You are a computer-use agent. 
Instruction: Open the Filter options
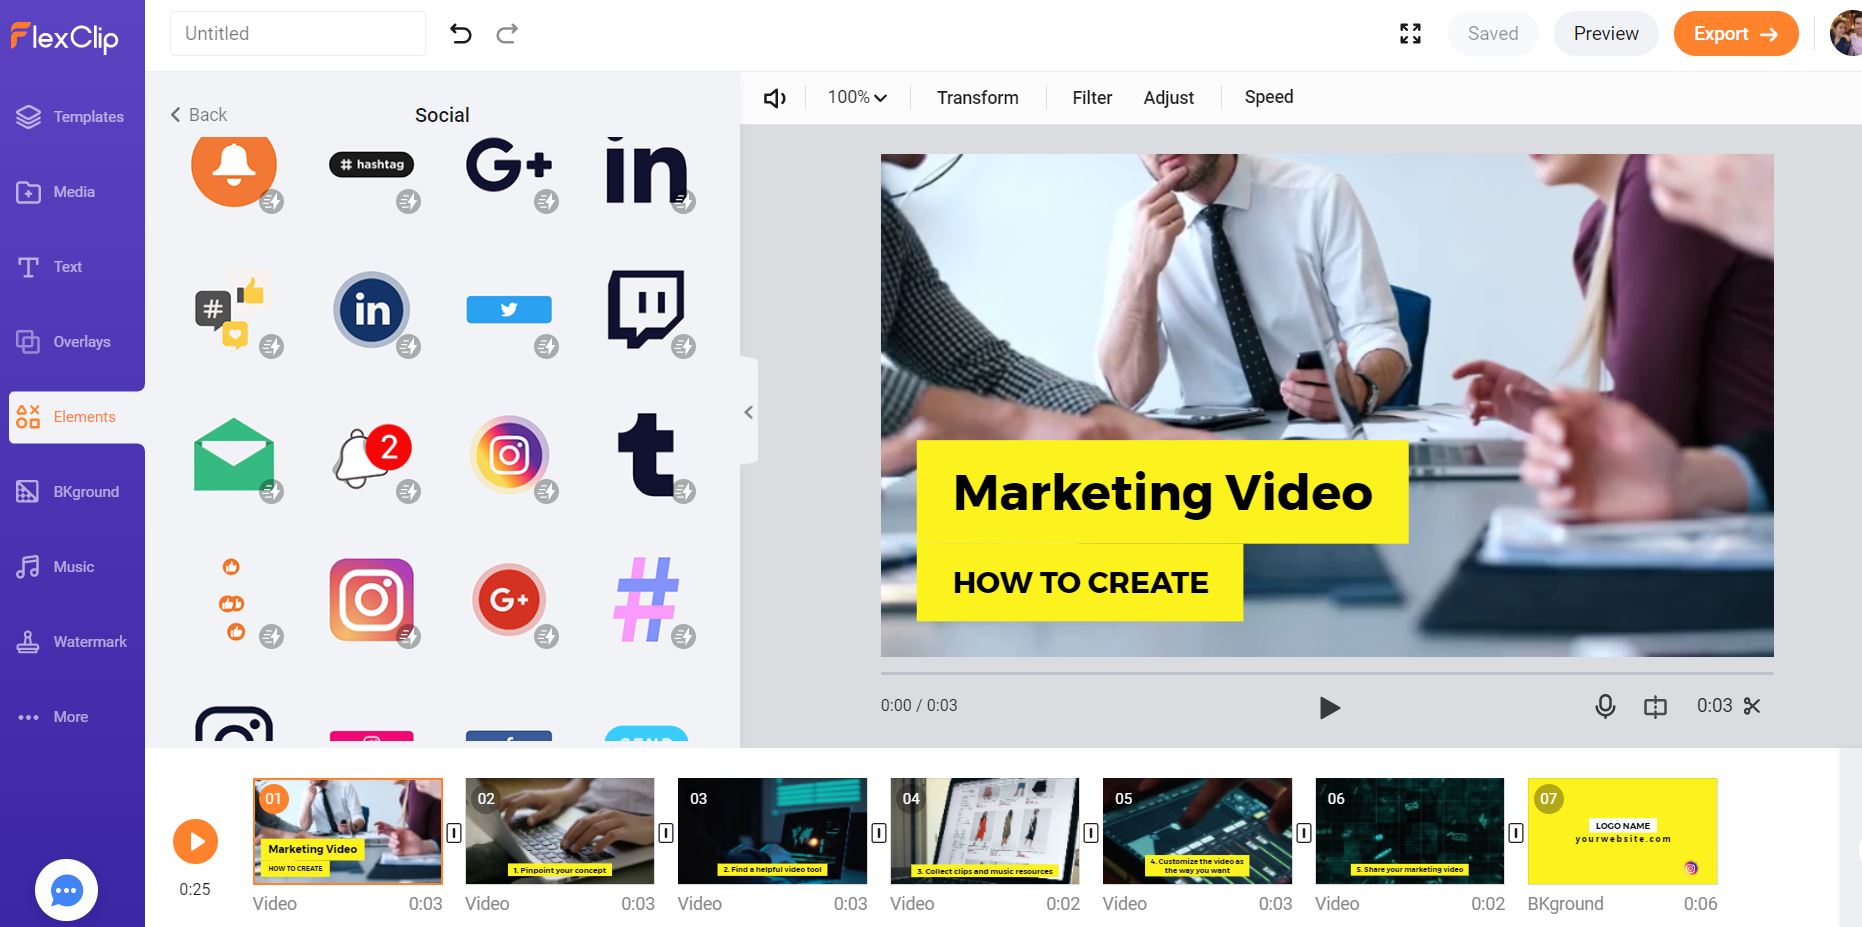click(1092, 97)
